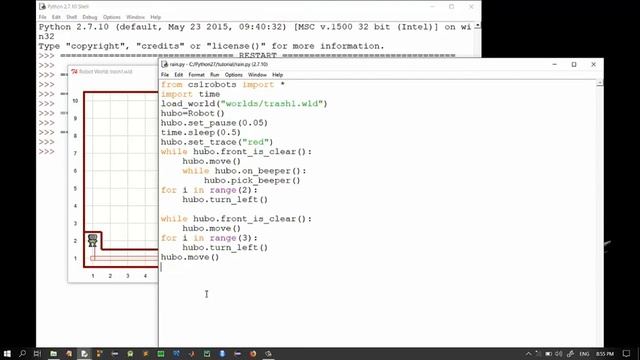Click the editor's vertical scrollbar up arrow
640x360 pixels.
600,83
